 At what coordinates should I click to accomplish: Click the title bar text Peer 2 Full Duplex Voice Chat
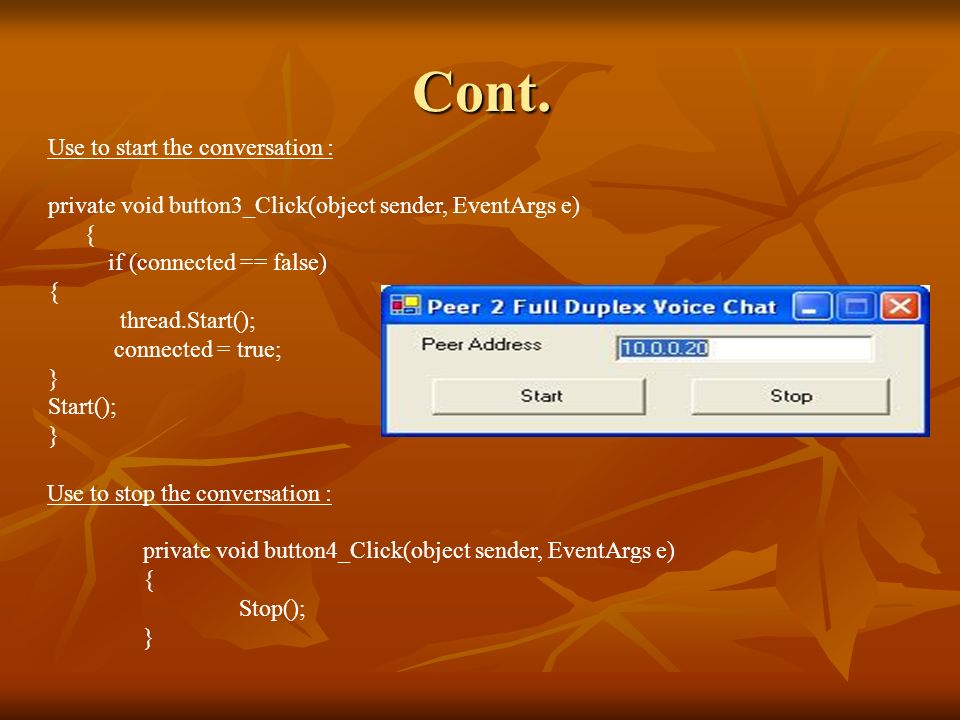coord(602,306)
